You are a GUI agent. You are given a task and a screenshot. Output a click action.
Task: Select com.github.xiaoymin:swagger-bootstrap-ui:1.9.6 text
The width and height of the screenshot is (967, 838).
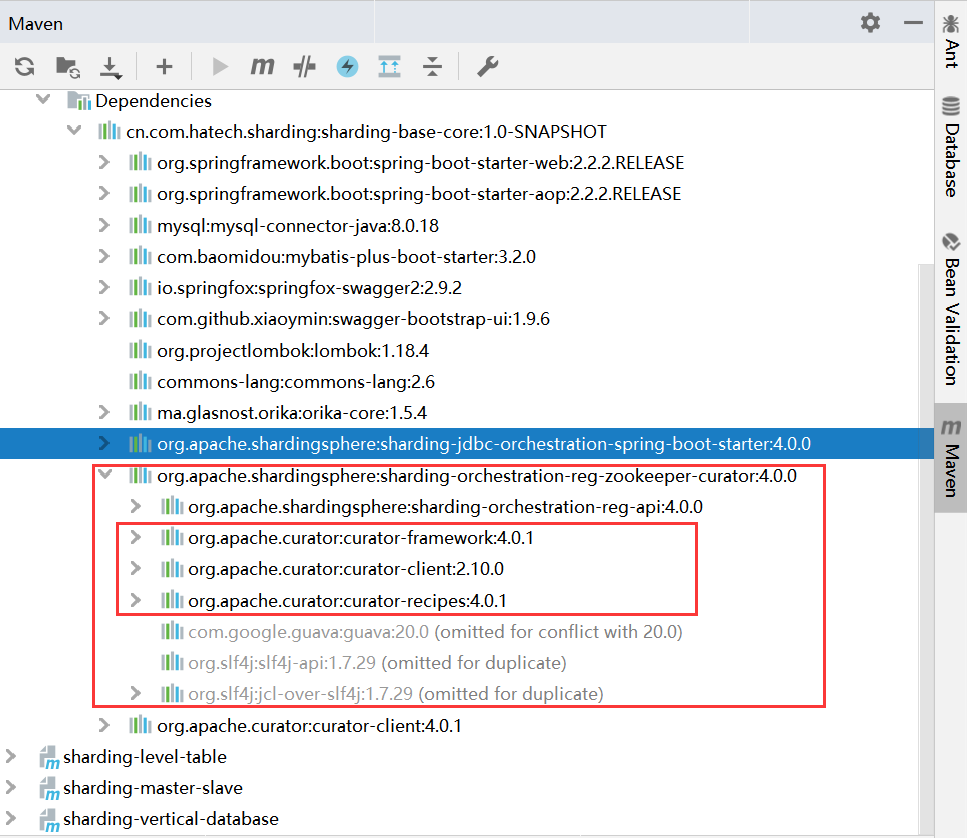(x=353, y=319)
